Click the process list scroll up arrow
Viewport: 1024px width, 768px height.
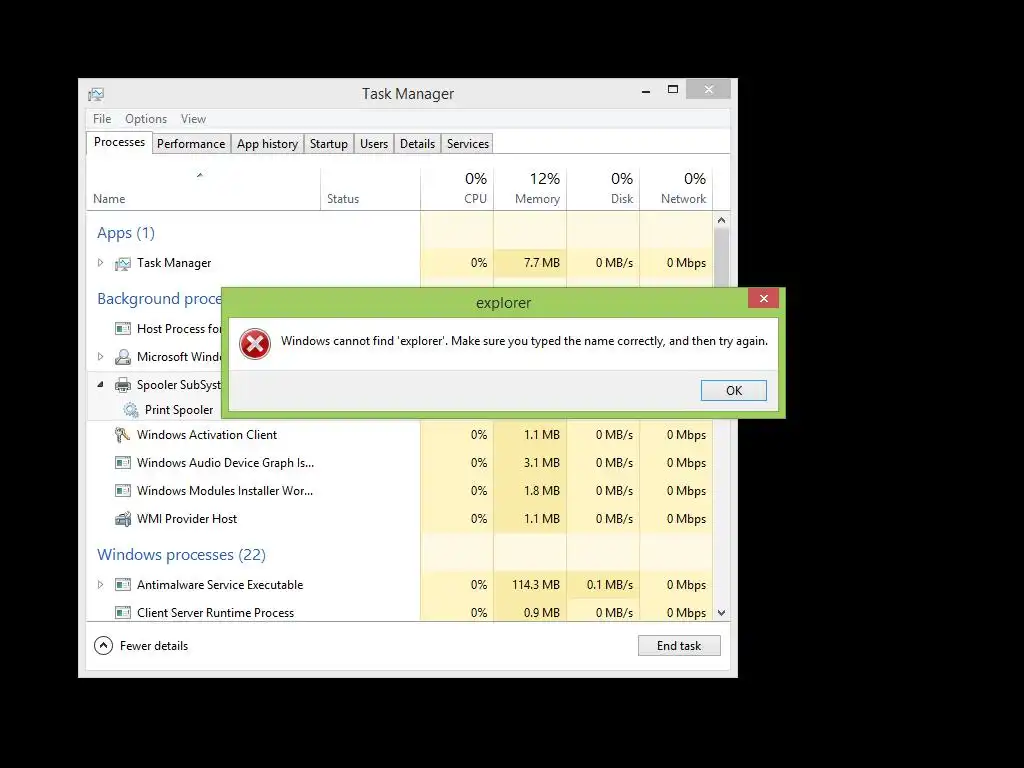(x=722, y=221)
